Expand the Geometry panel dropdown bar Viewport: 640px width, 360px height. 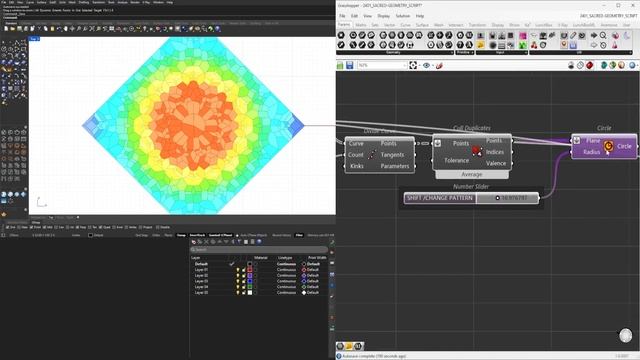395,53
